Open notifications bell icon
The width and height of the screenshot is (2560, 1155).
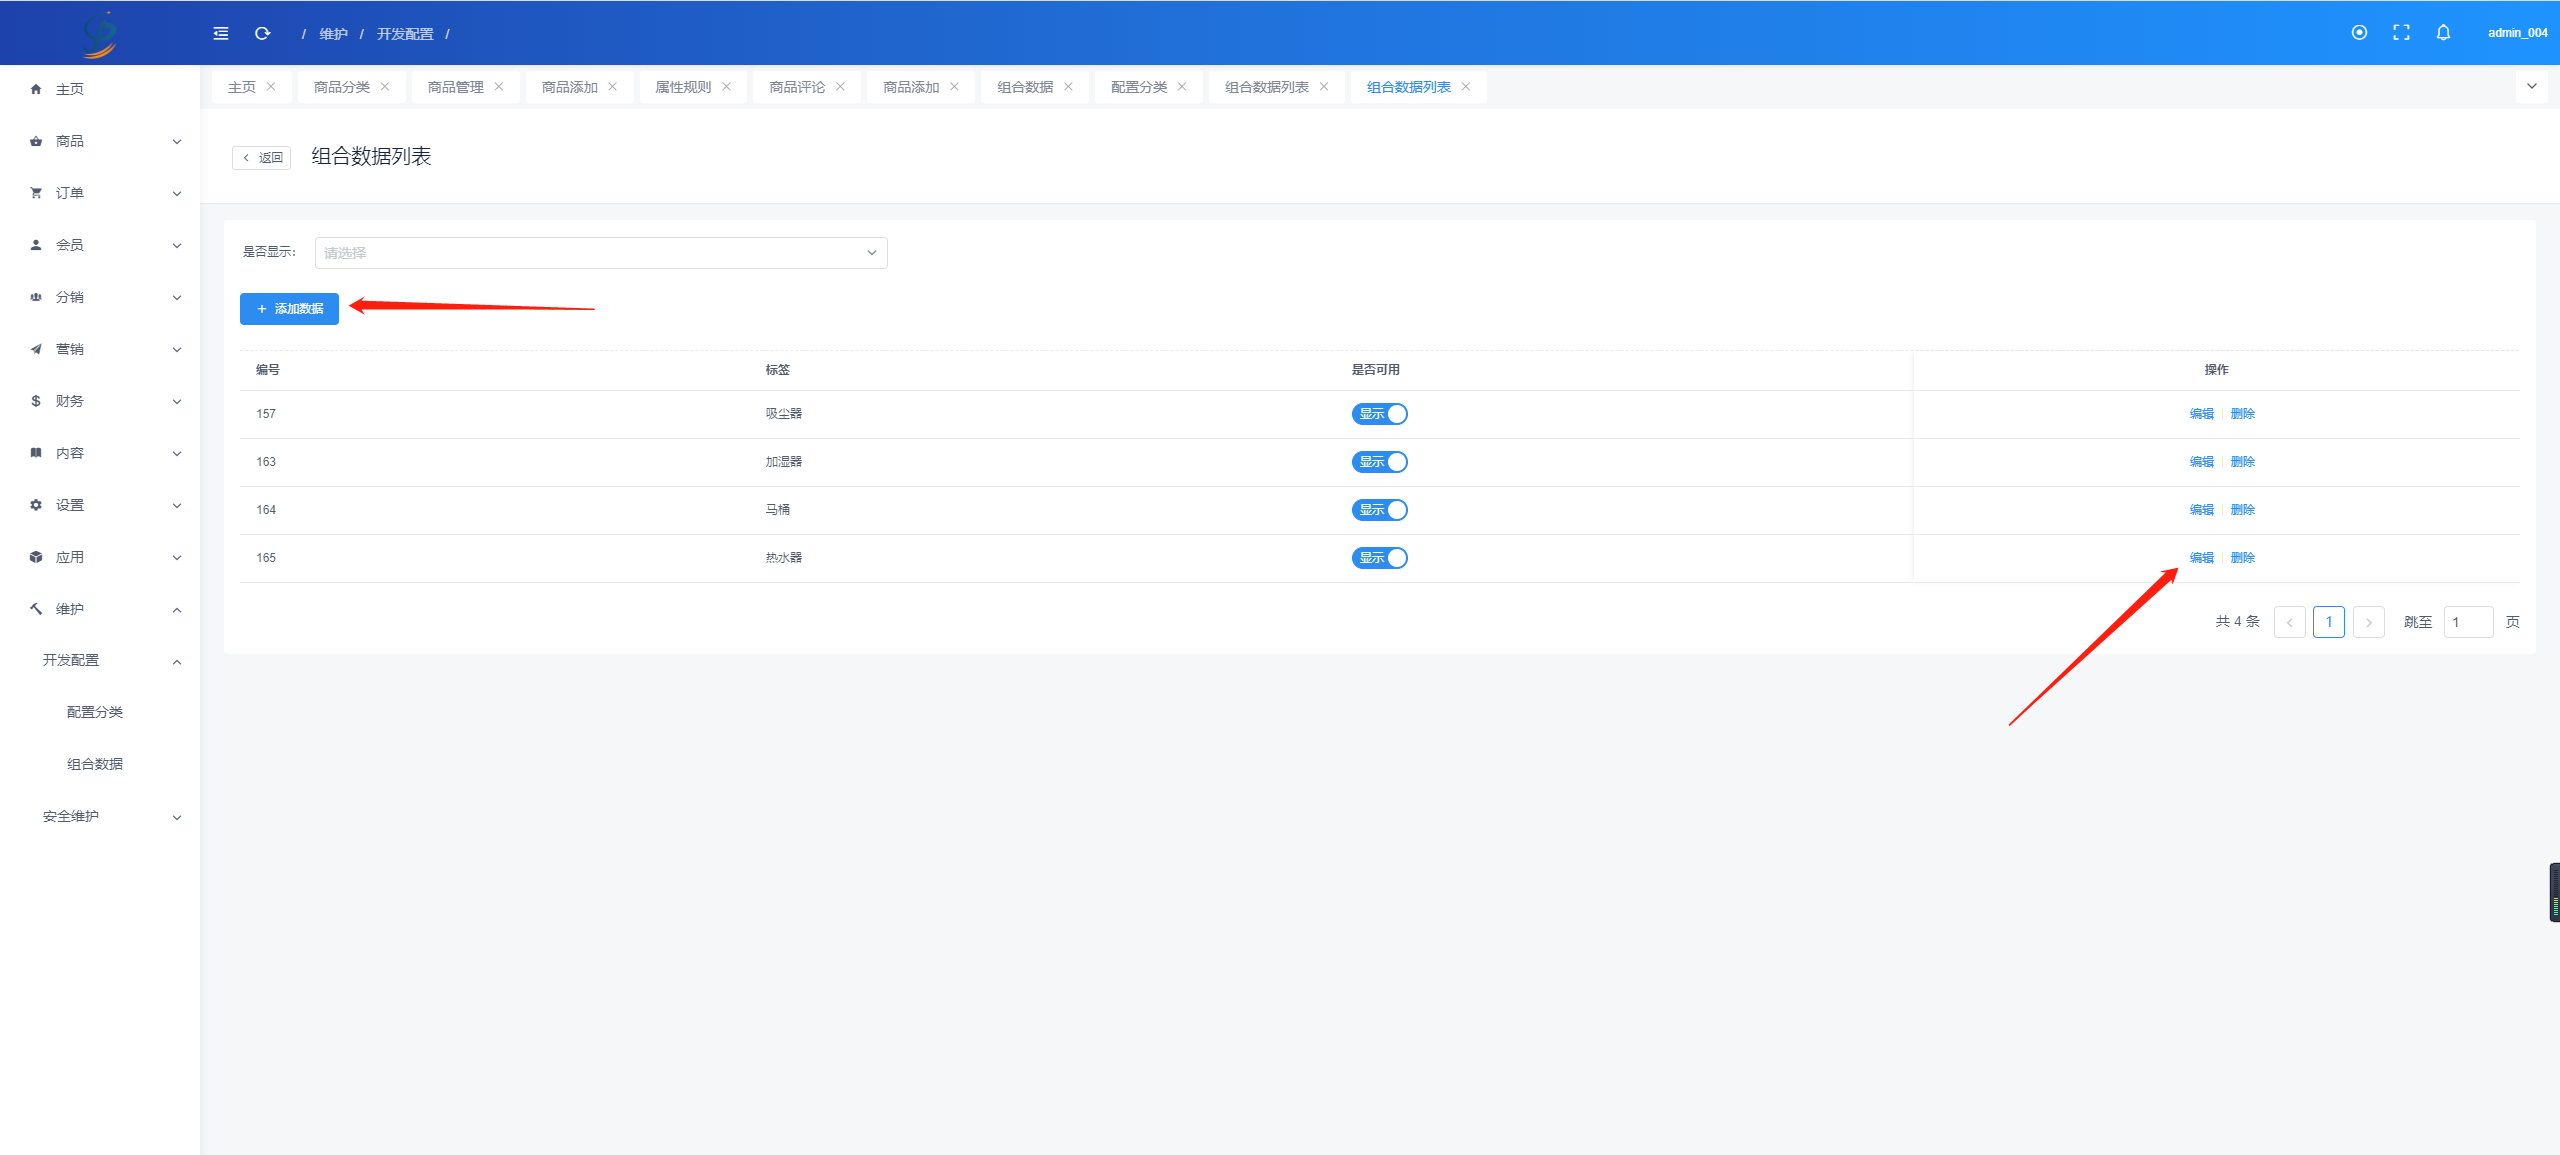[2443, 32]
